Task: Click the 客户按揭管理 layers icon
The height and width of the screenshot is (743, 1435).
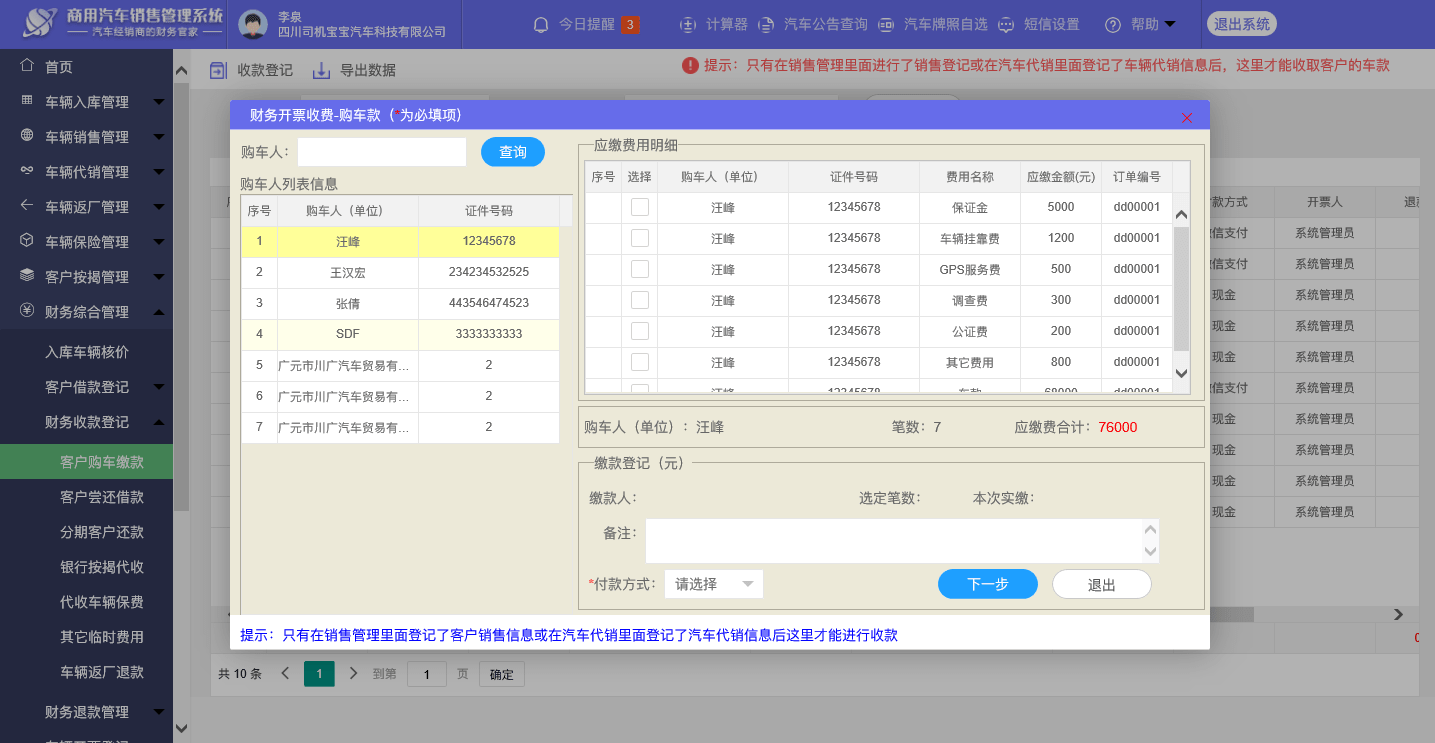Action: click(x=27, y=276)
